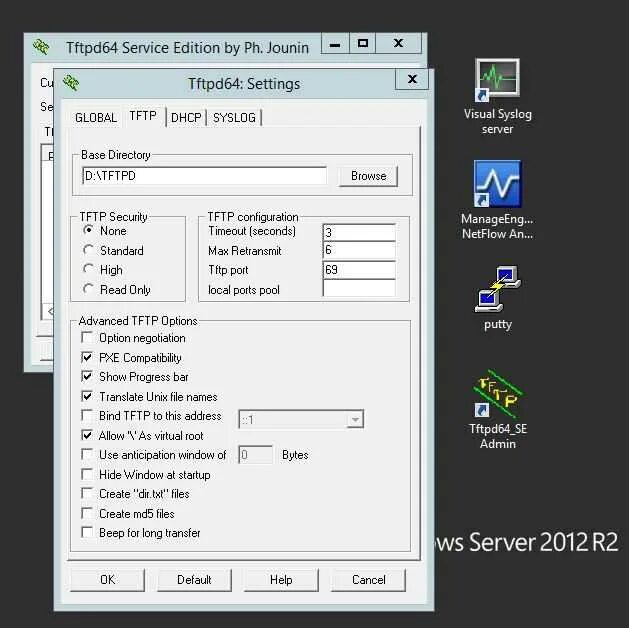Switch to the DHCP tab
The width and height of the screenshot is (629, 628).
pyautogui.click(x=186, y=117)
